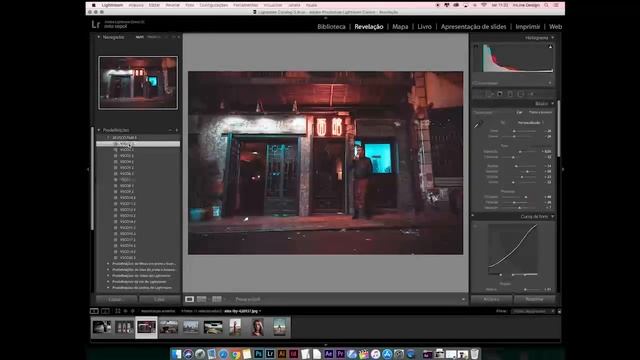
Task: Open After Effects from the Dock
Action: [329, 354]
